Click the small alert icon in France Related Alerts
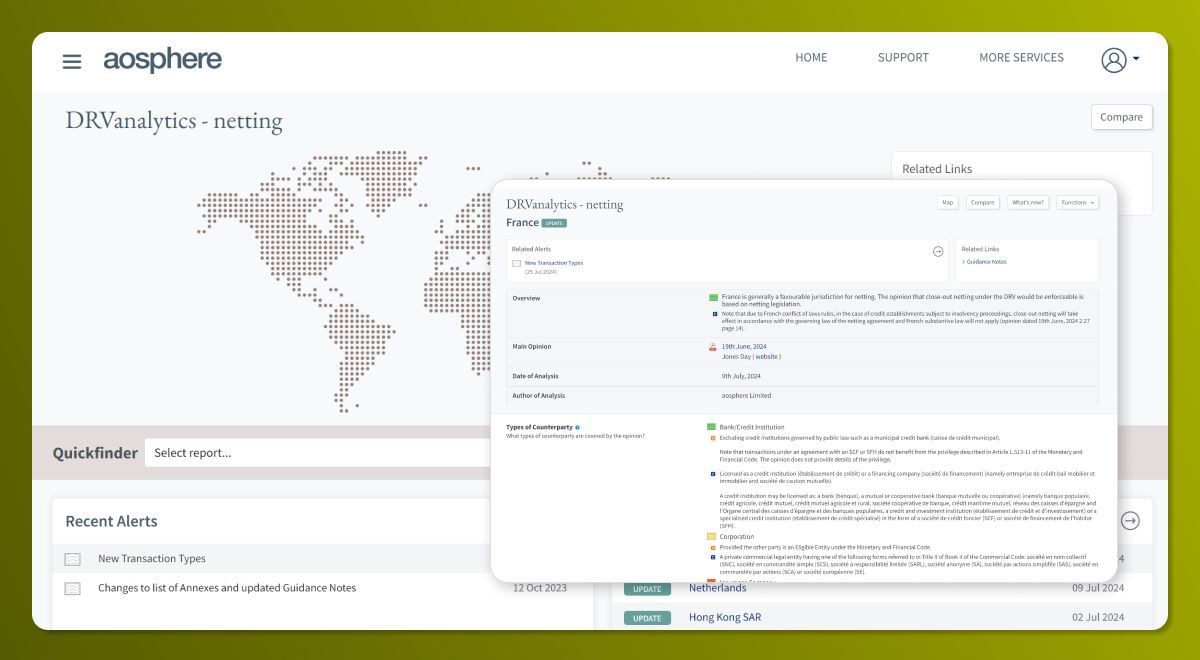1200x660 pixels. pos(516,264)
